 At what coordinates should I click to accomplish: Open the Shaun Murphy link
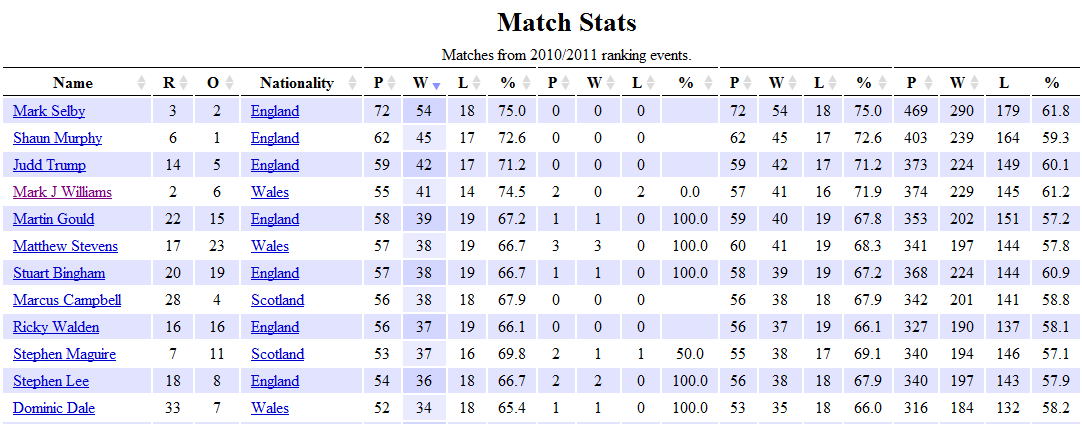[57, 138]
